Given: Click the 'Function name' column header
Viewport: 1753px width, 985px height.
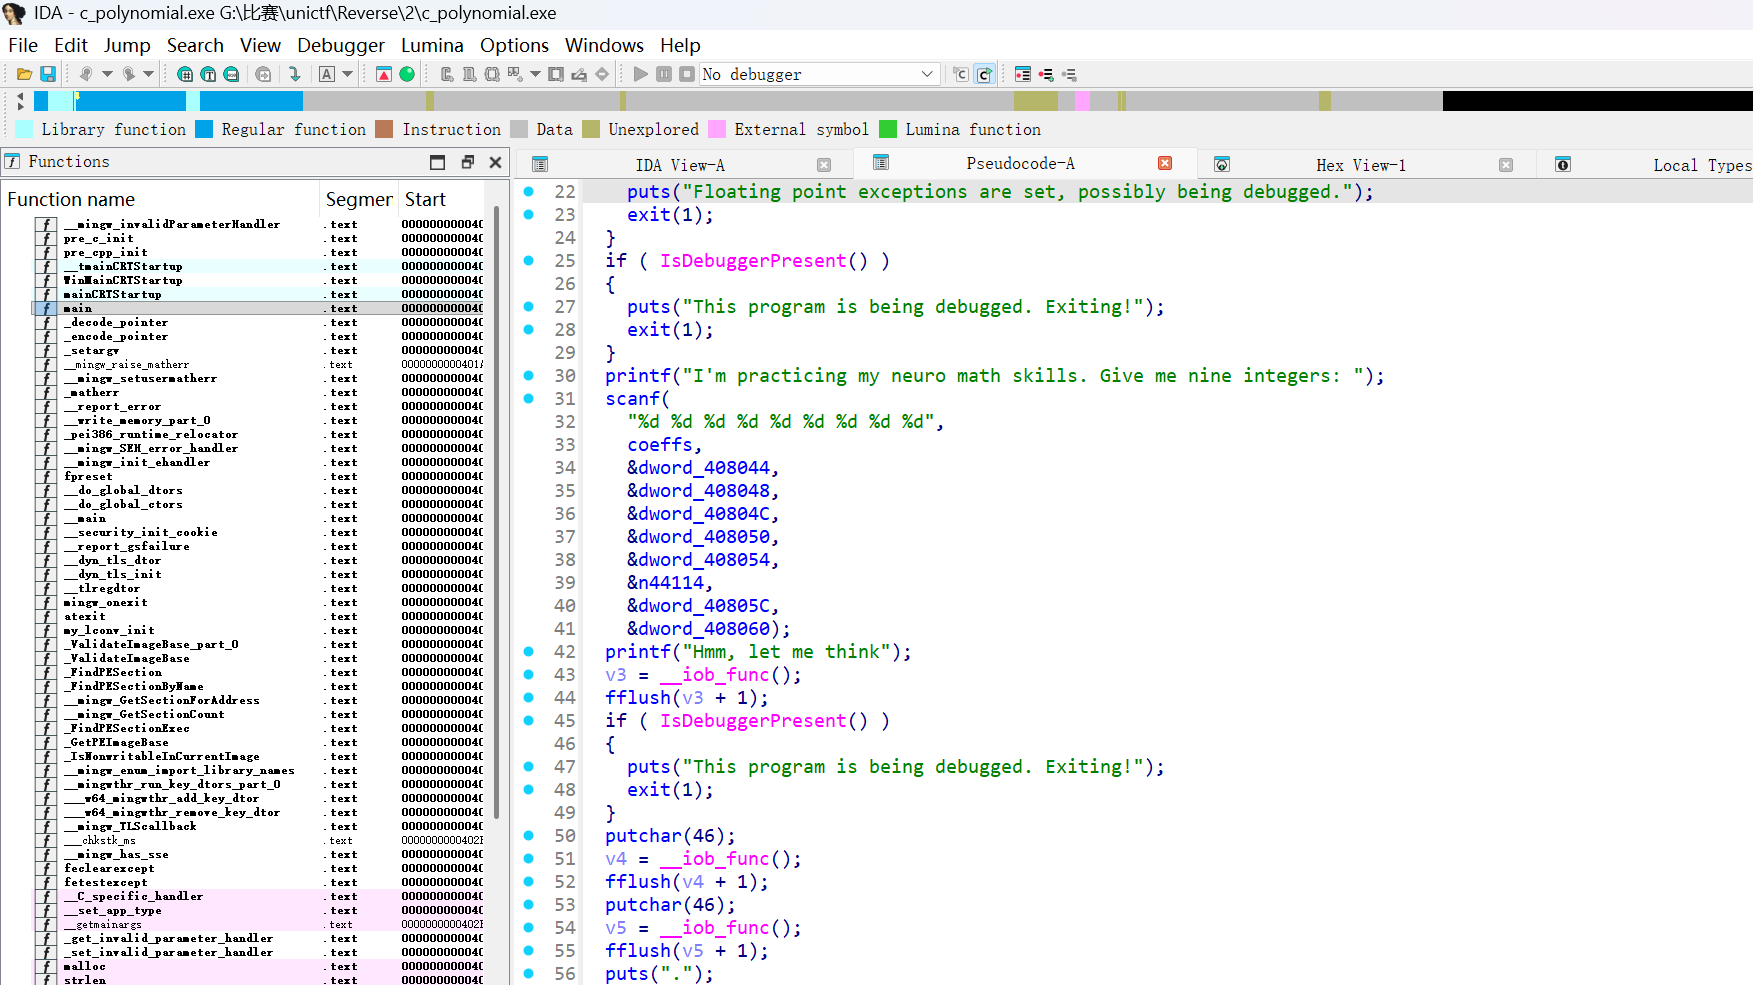Looking at the screenshot, I should coord(71,200).
